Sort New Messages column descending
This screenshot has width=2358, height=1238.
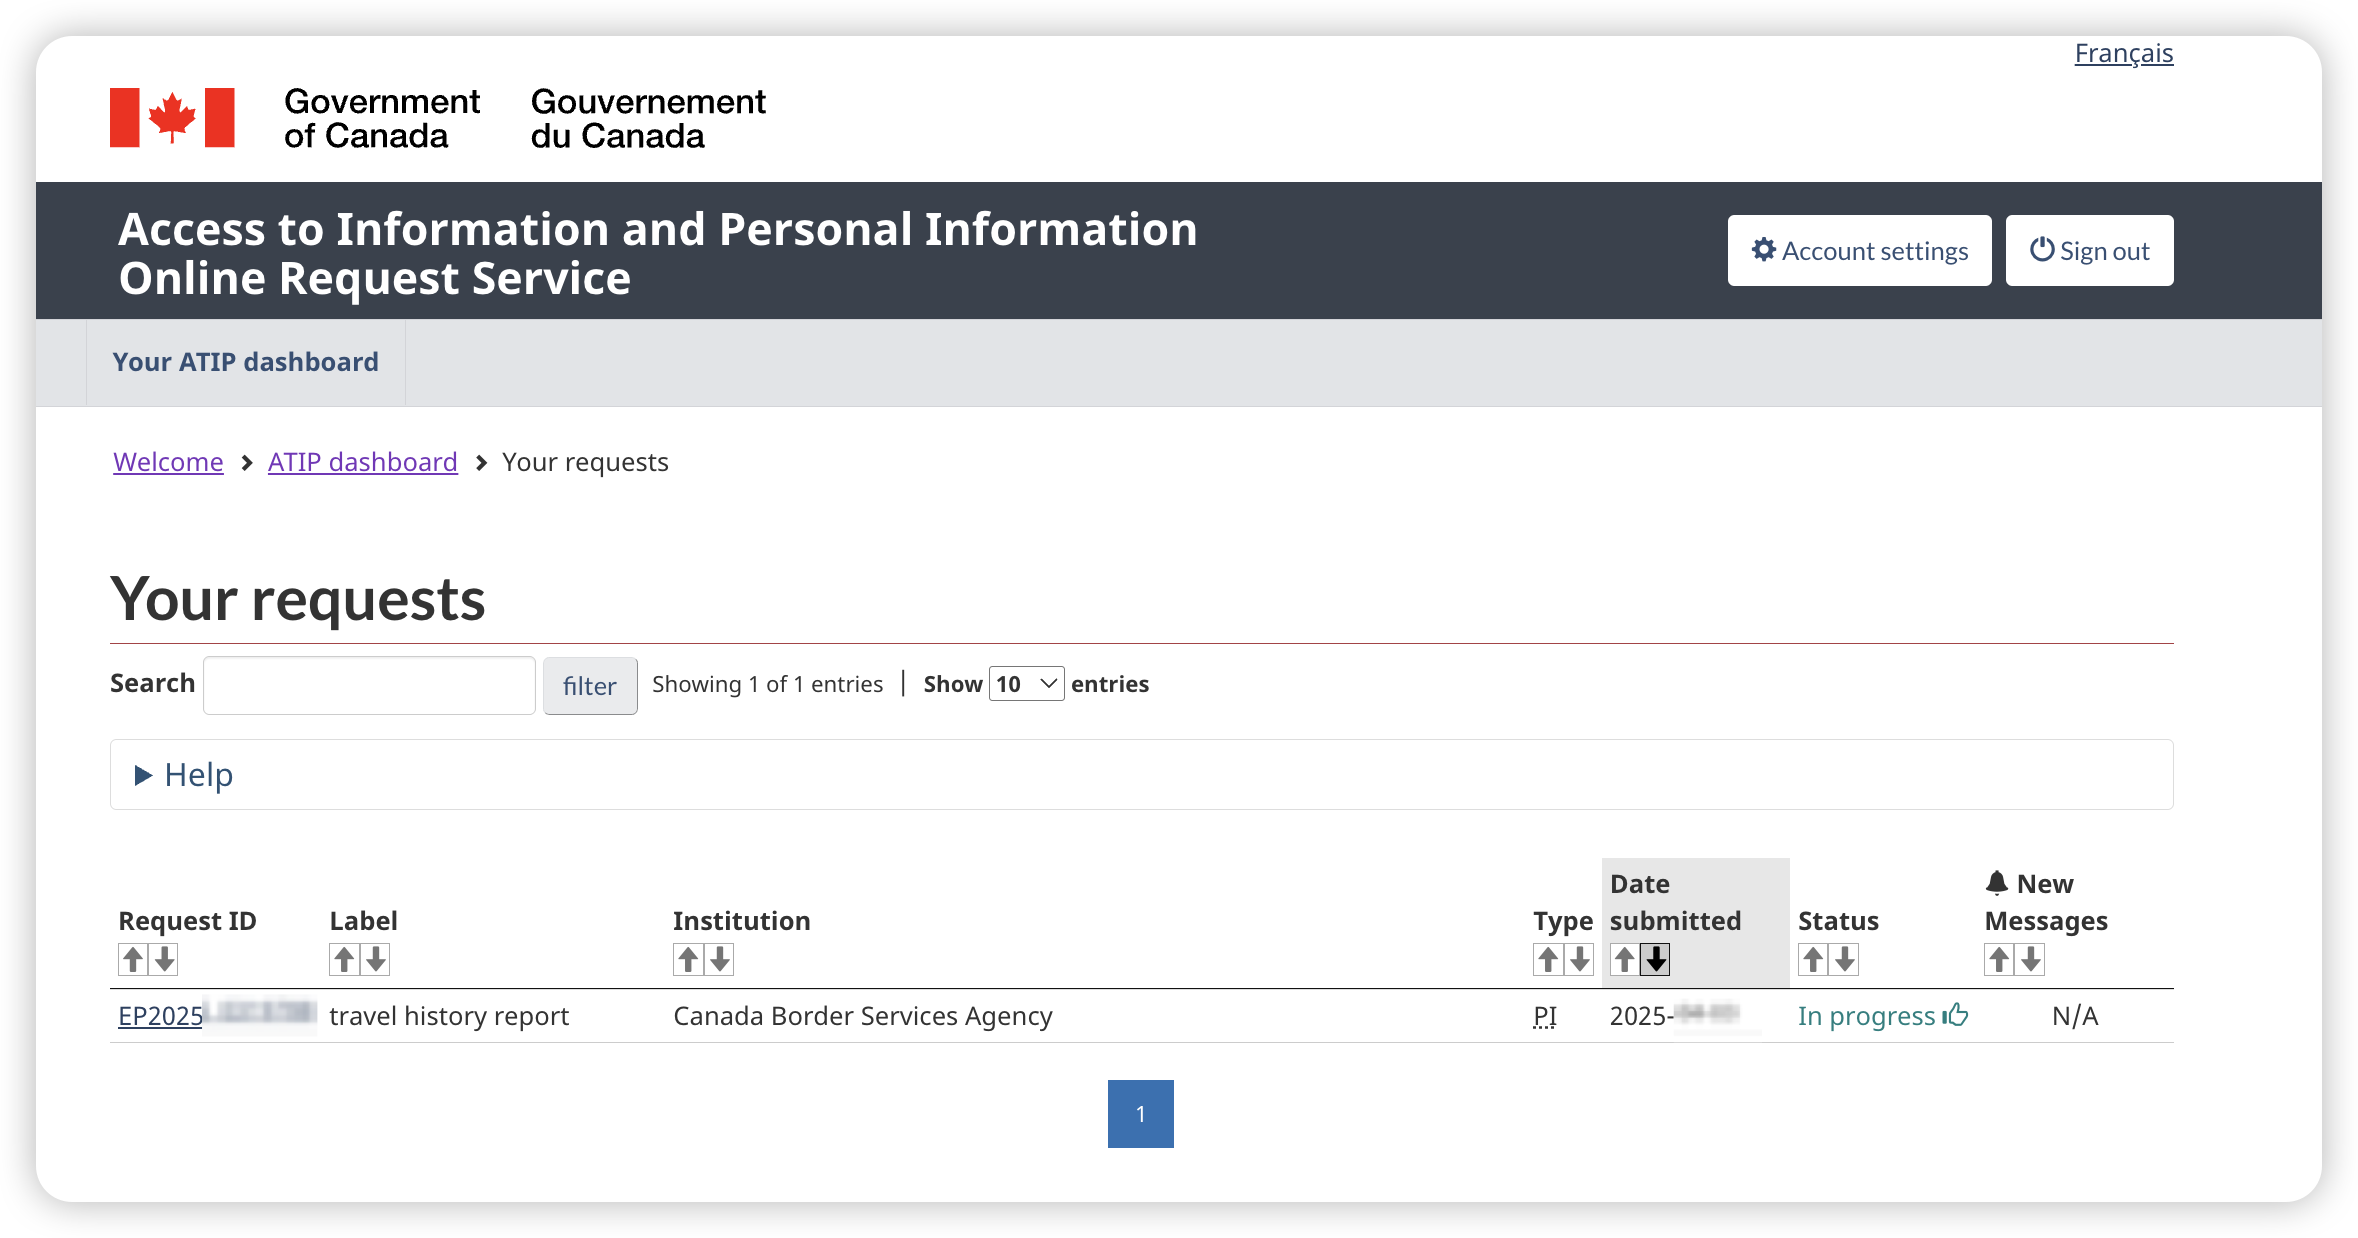click(x=2031, y=959)
